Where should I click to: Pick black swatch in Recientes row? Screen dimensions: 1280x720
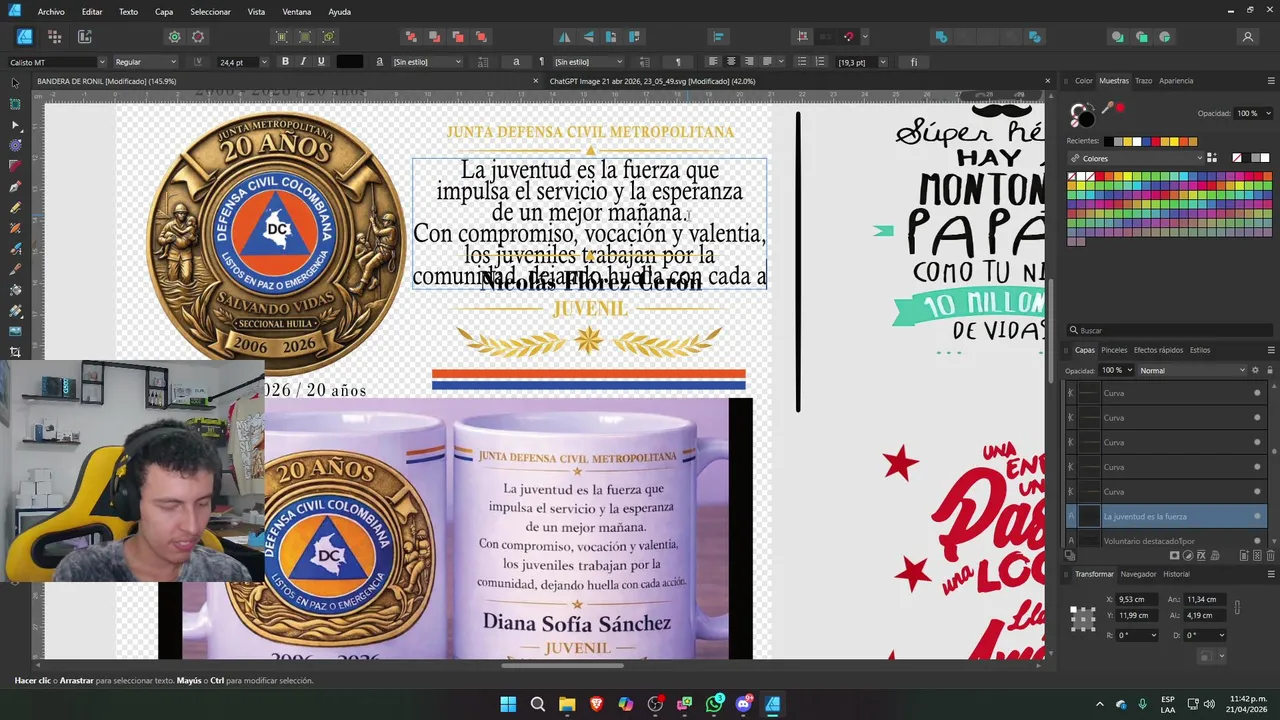(1109, 142)
